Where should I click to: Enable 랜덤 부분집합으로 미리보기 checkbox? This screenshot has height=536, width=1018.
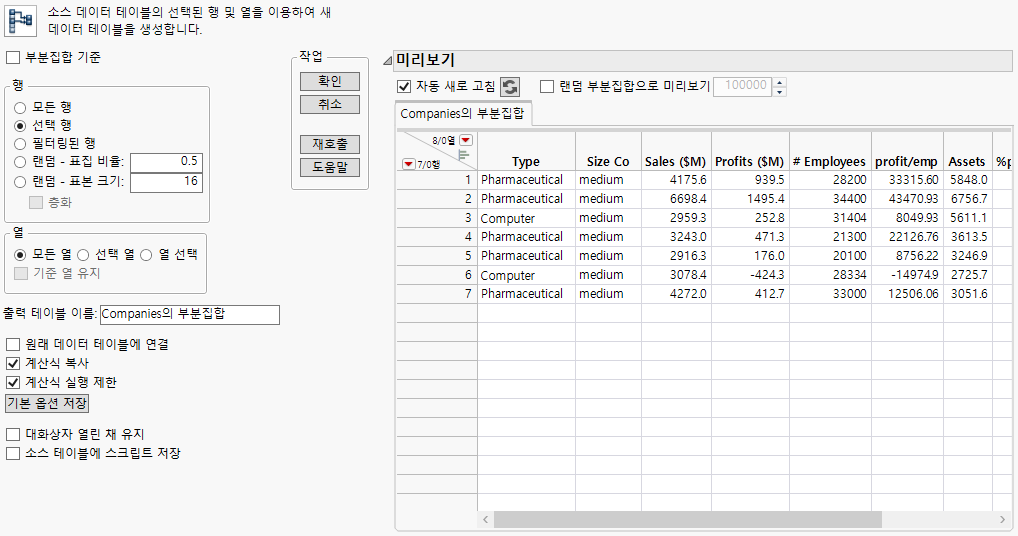pos(547,86)
